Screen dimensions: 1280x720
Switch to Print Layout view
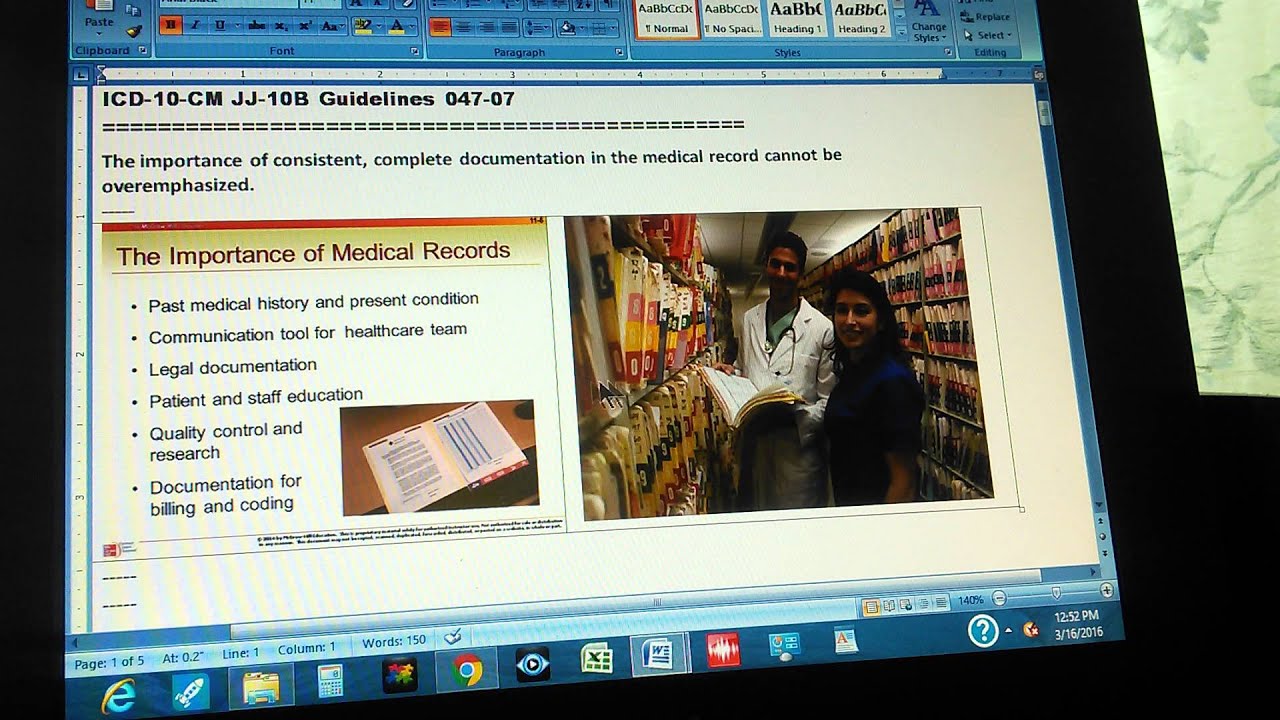(x=871, y=606)
